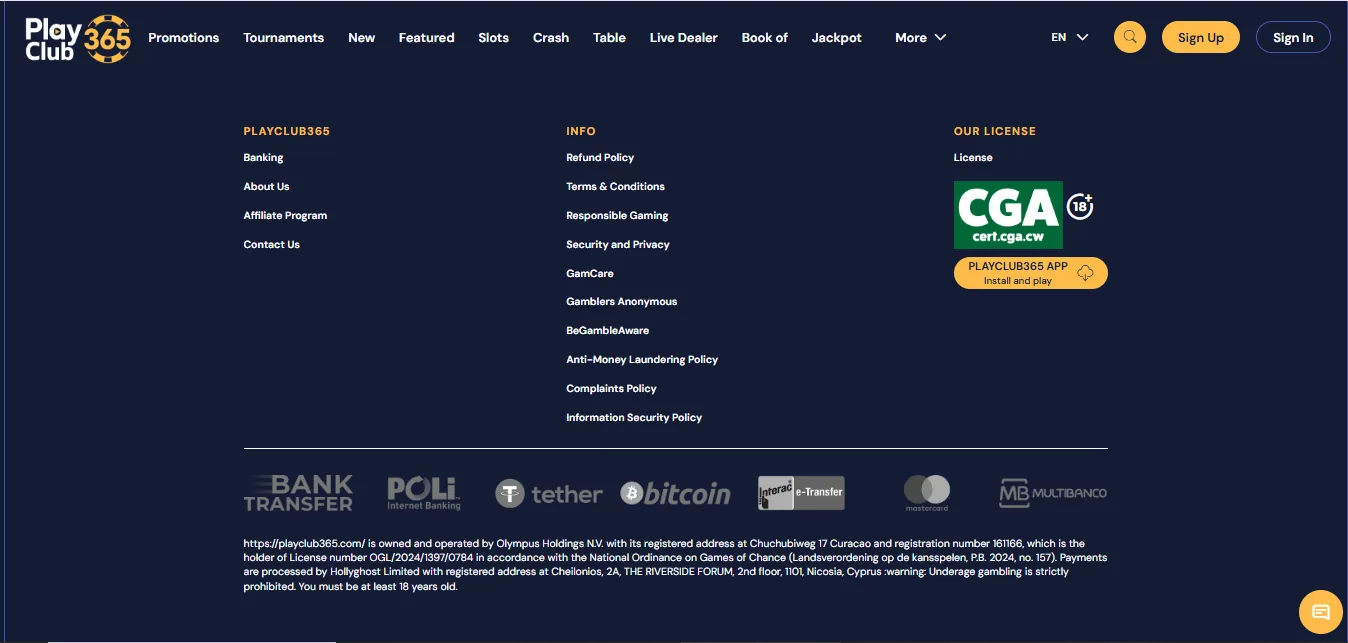Go to Tournaments section
Viewport: 1348px width, 643px height.
284,38
